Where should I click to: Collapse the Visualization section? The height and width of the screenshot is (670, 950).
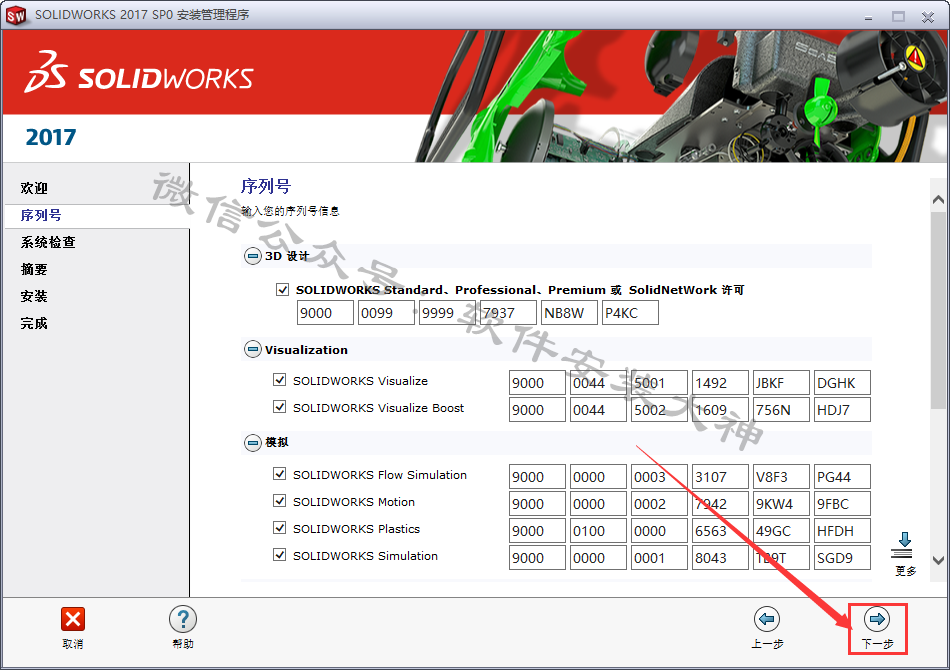[253, 350]
